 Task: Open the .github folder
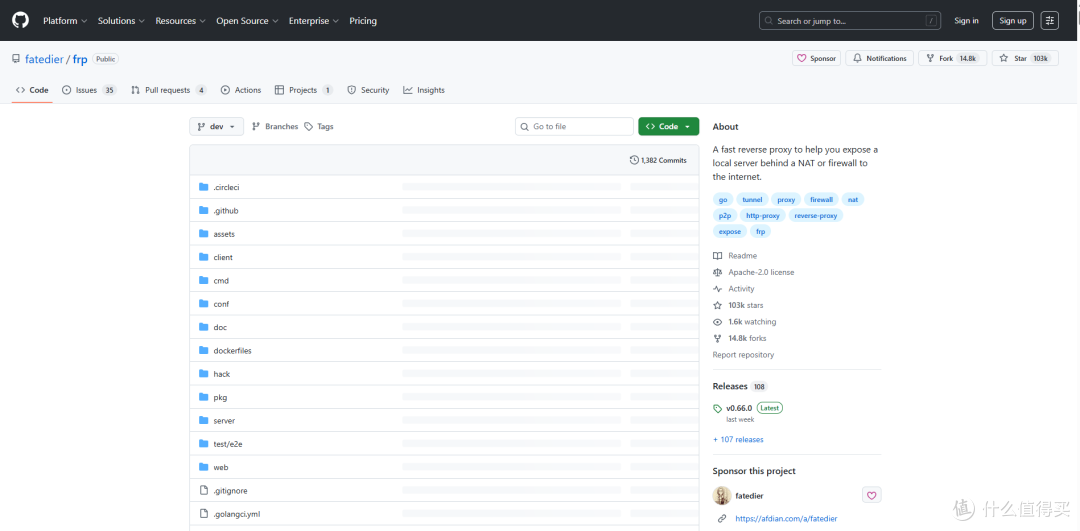click(x=226, y=211)
